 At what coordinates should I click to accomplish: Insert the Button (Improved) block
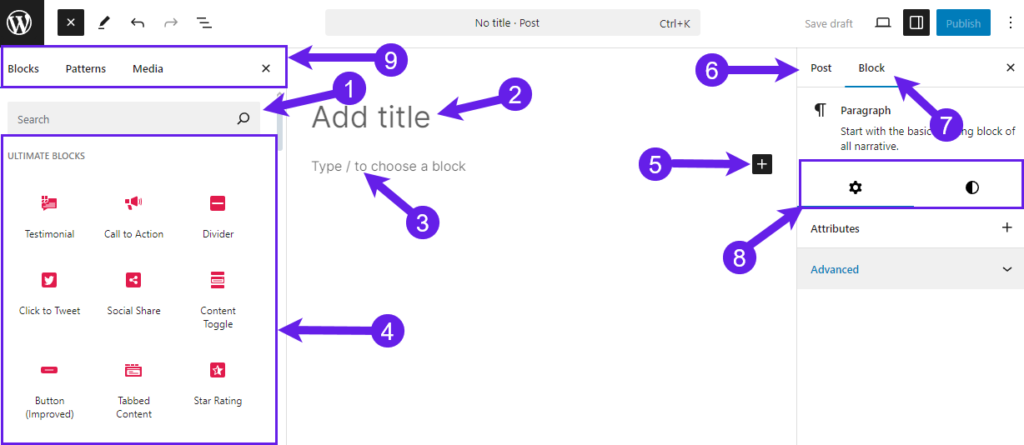click(49, 391)
